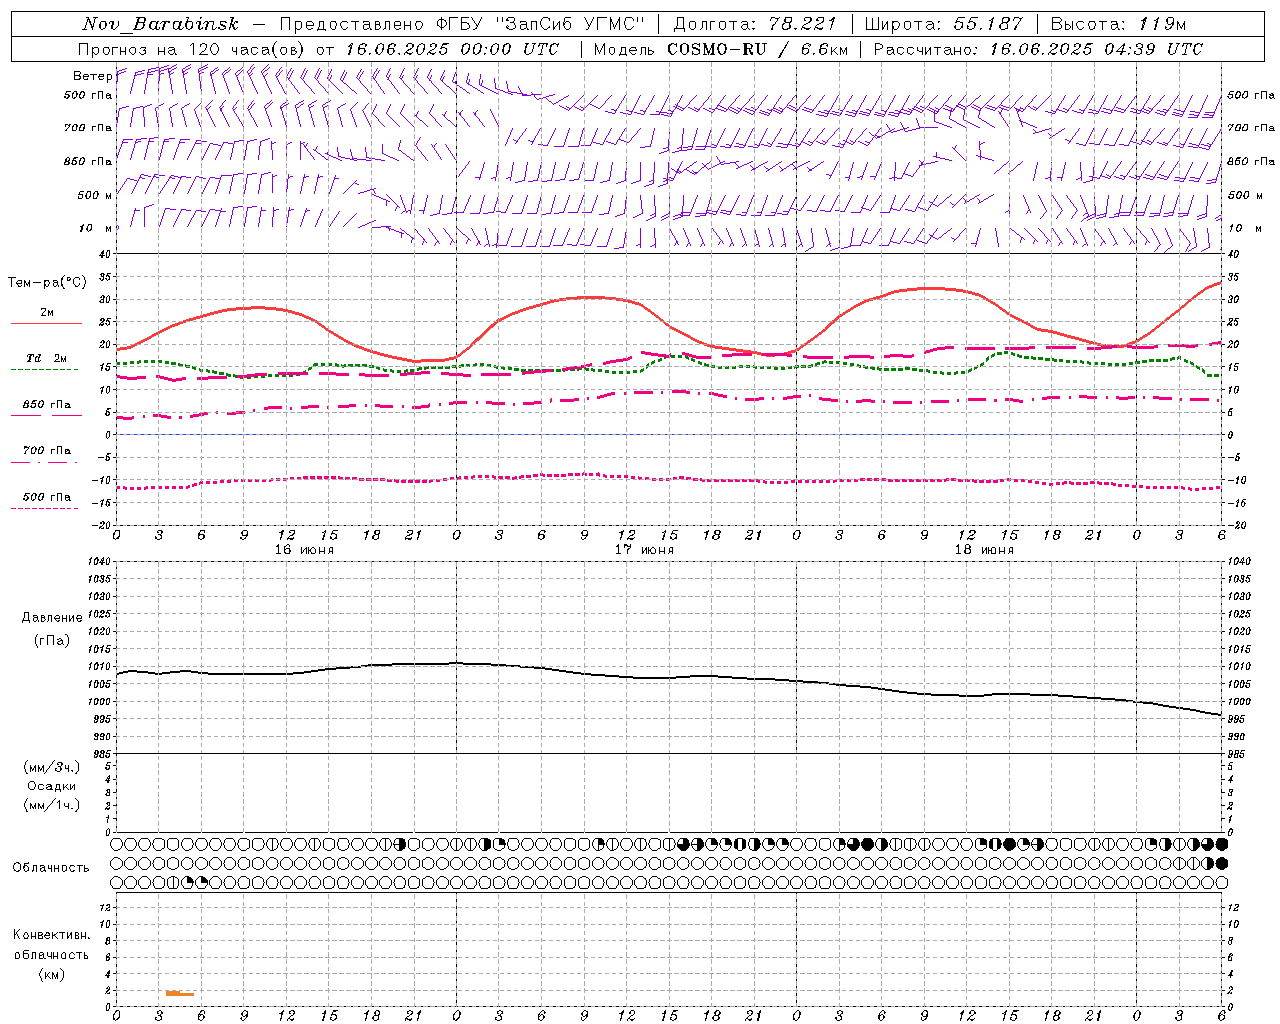Viewport: 1280px width, 1024px height.
Task: Select the Долгота: 78.221 header field
Action: coord(755,24)
